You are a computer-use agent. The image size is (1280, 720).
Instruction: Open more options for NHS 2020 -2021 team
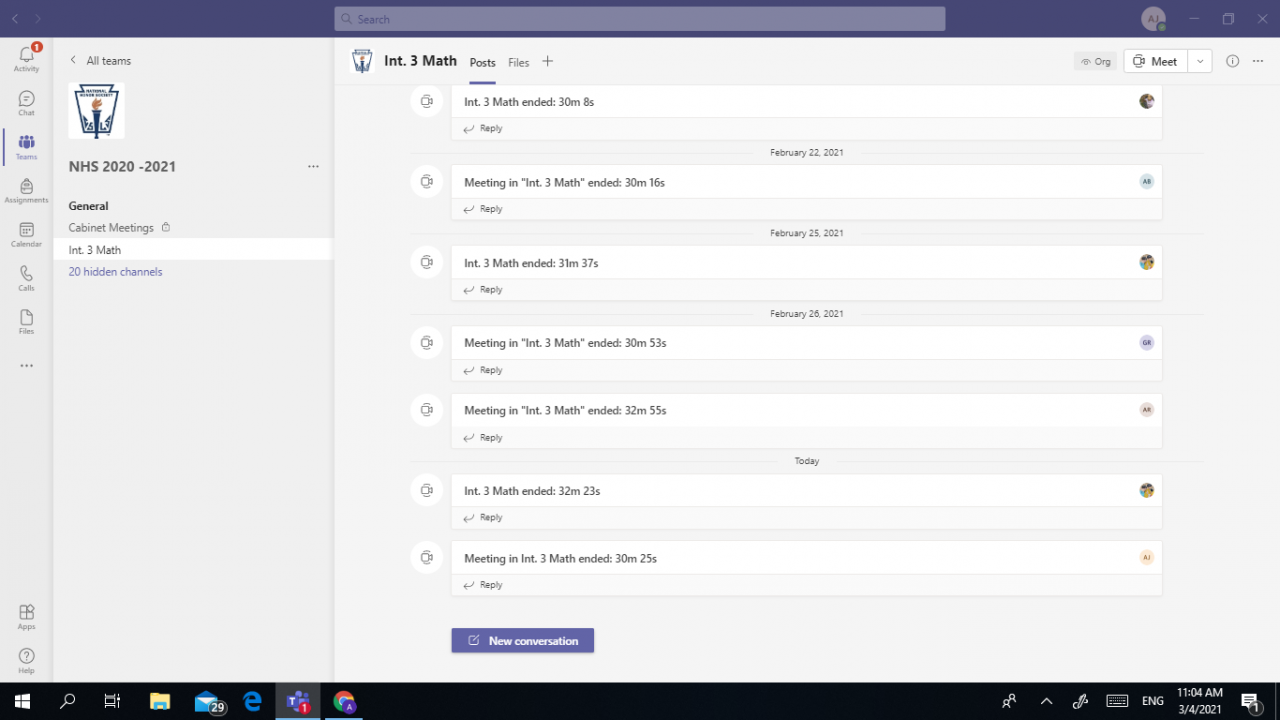coord(313,167)
